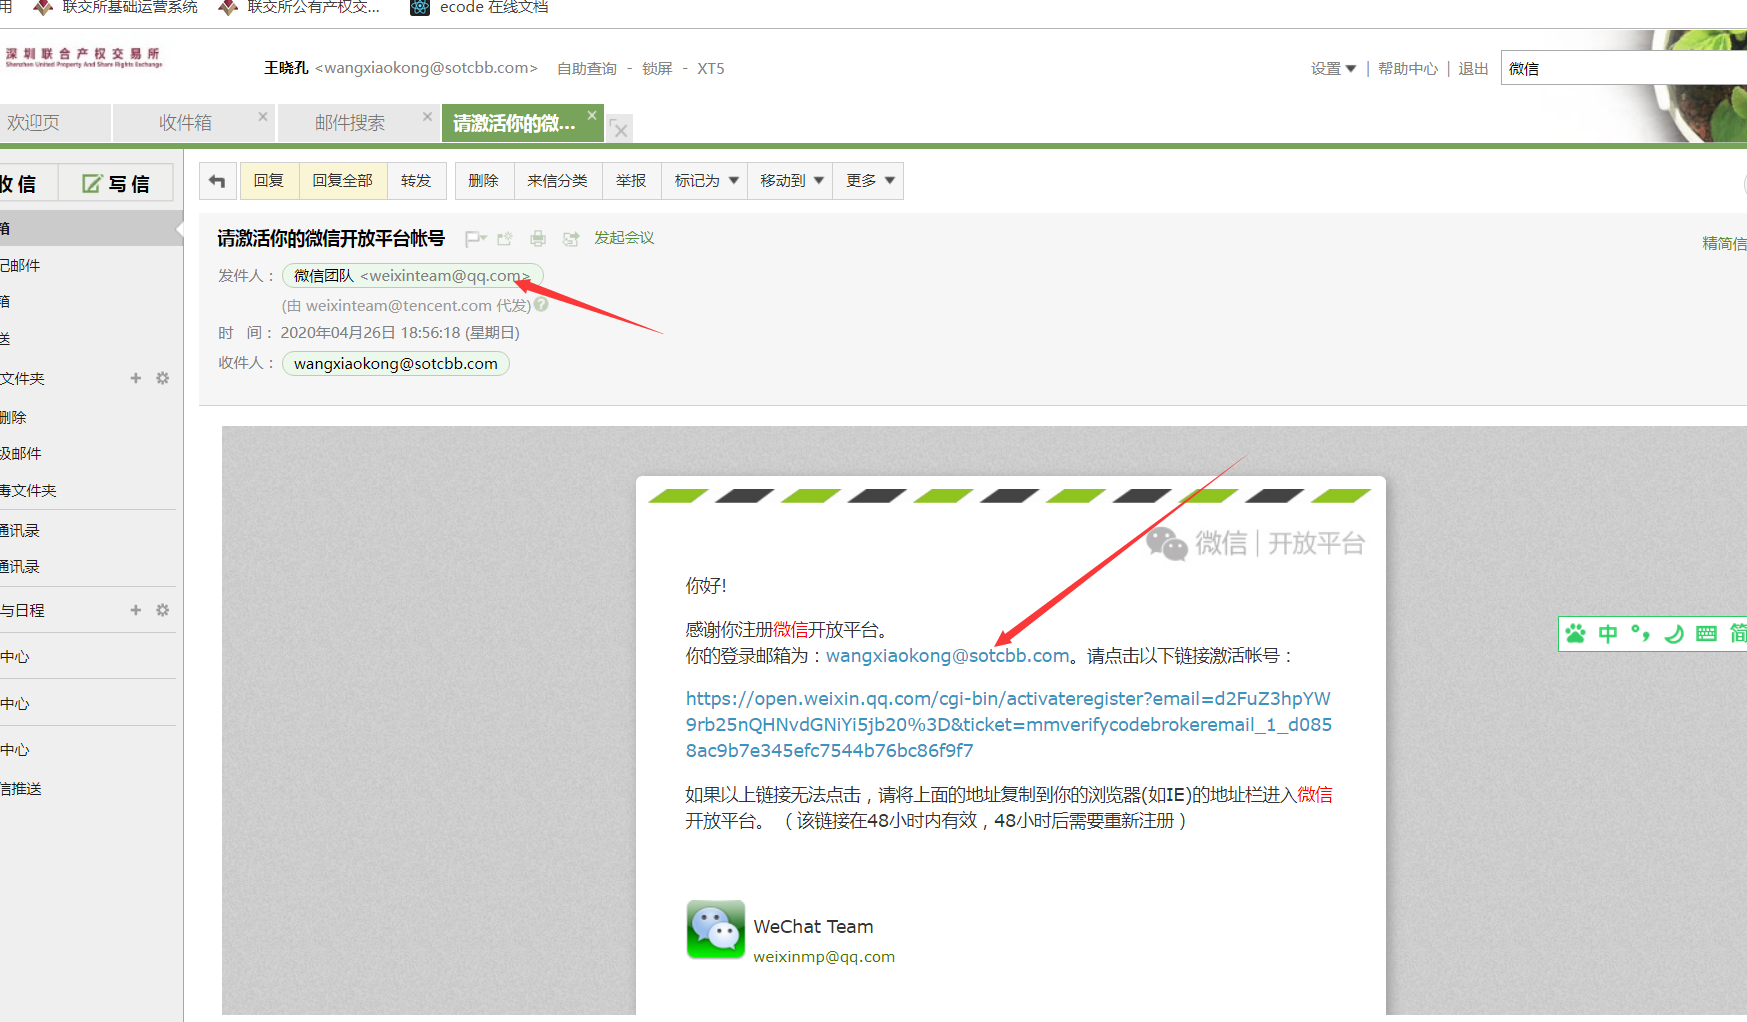Click the Baidu IME paw icon
The image size is (1747, 1022).
point(1576,634)
